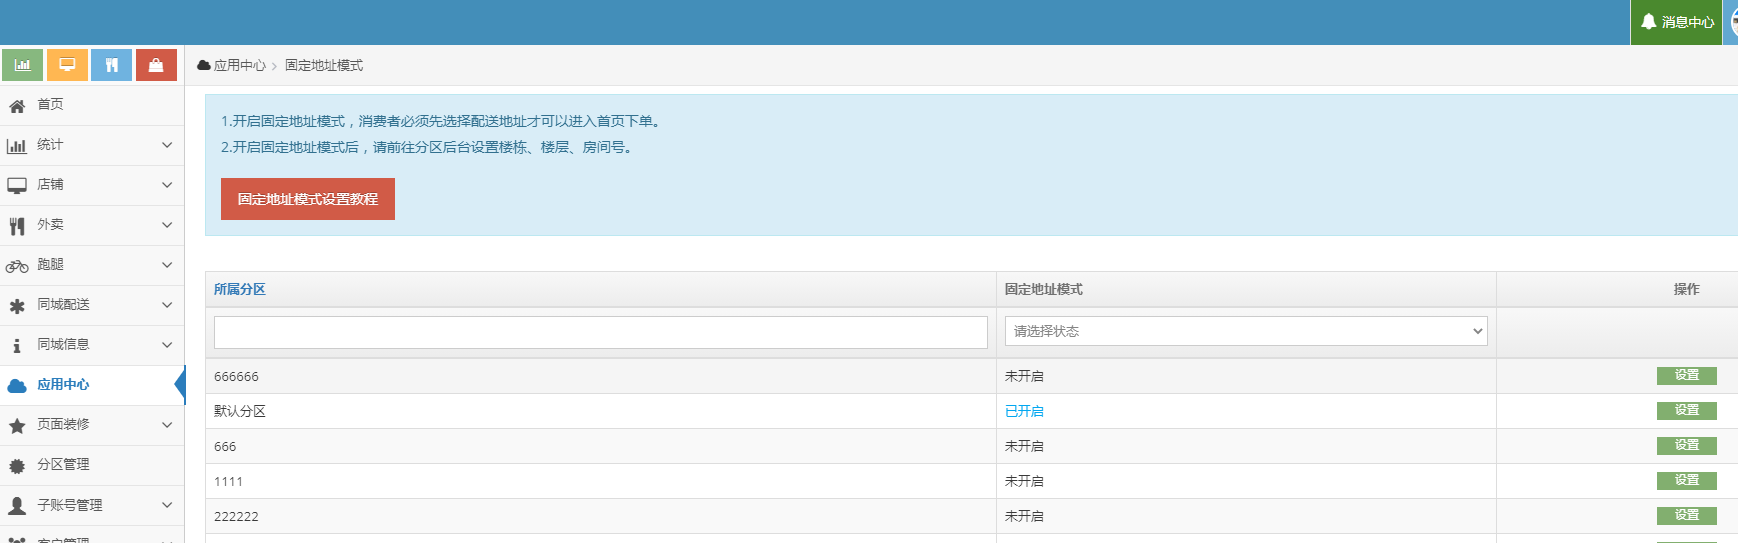
Task: Click the red shopping bag icon
Action: pos(156,65)
